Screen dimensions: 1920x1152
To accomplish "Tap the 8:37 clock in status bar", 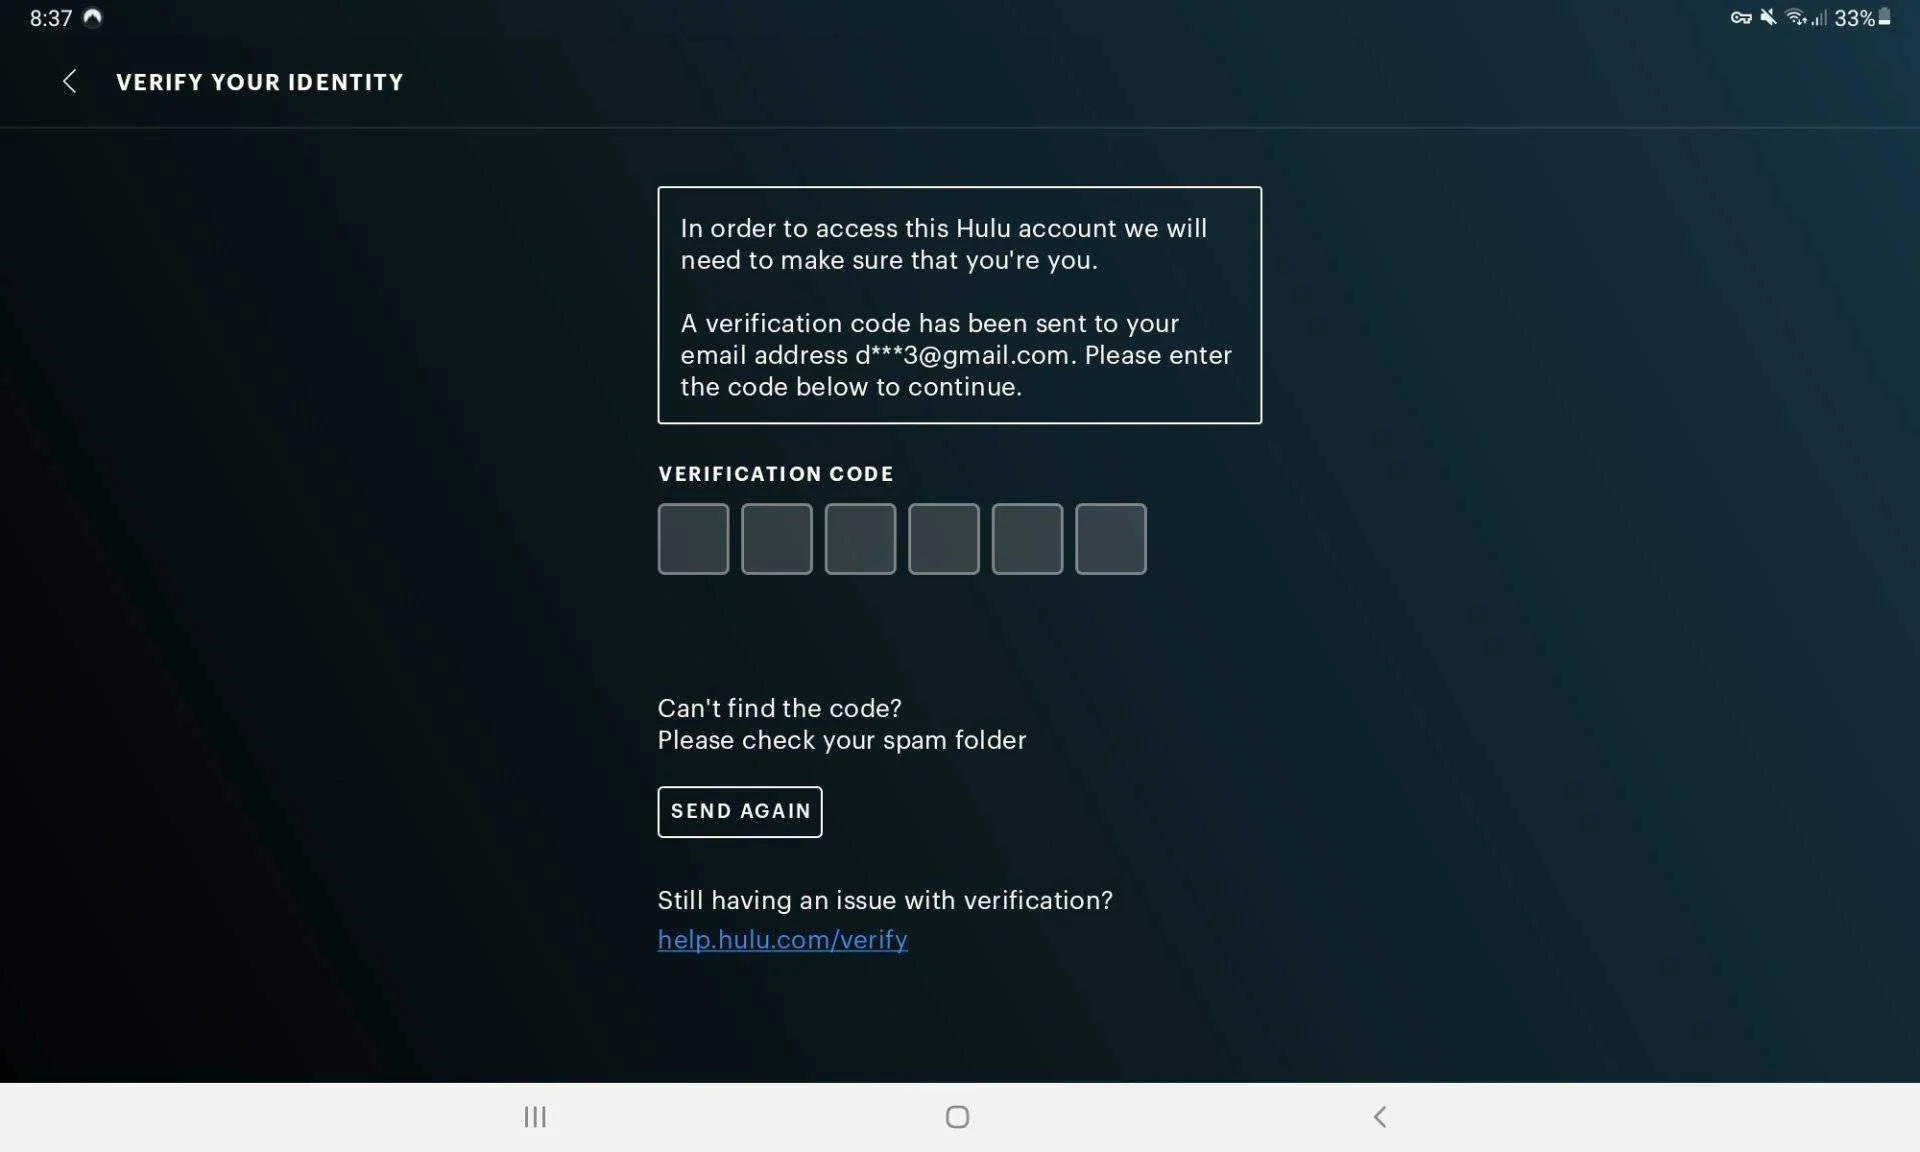I will coord(51,18).
